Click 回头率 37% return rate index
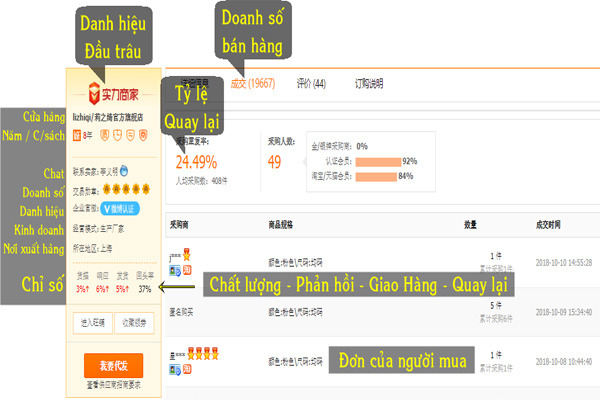600x400 pixels. coord(145,282)
